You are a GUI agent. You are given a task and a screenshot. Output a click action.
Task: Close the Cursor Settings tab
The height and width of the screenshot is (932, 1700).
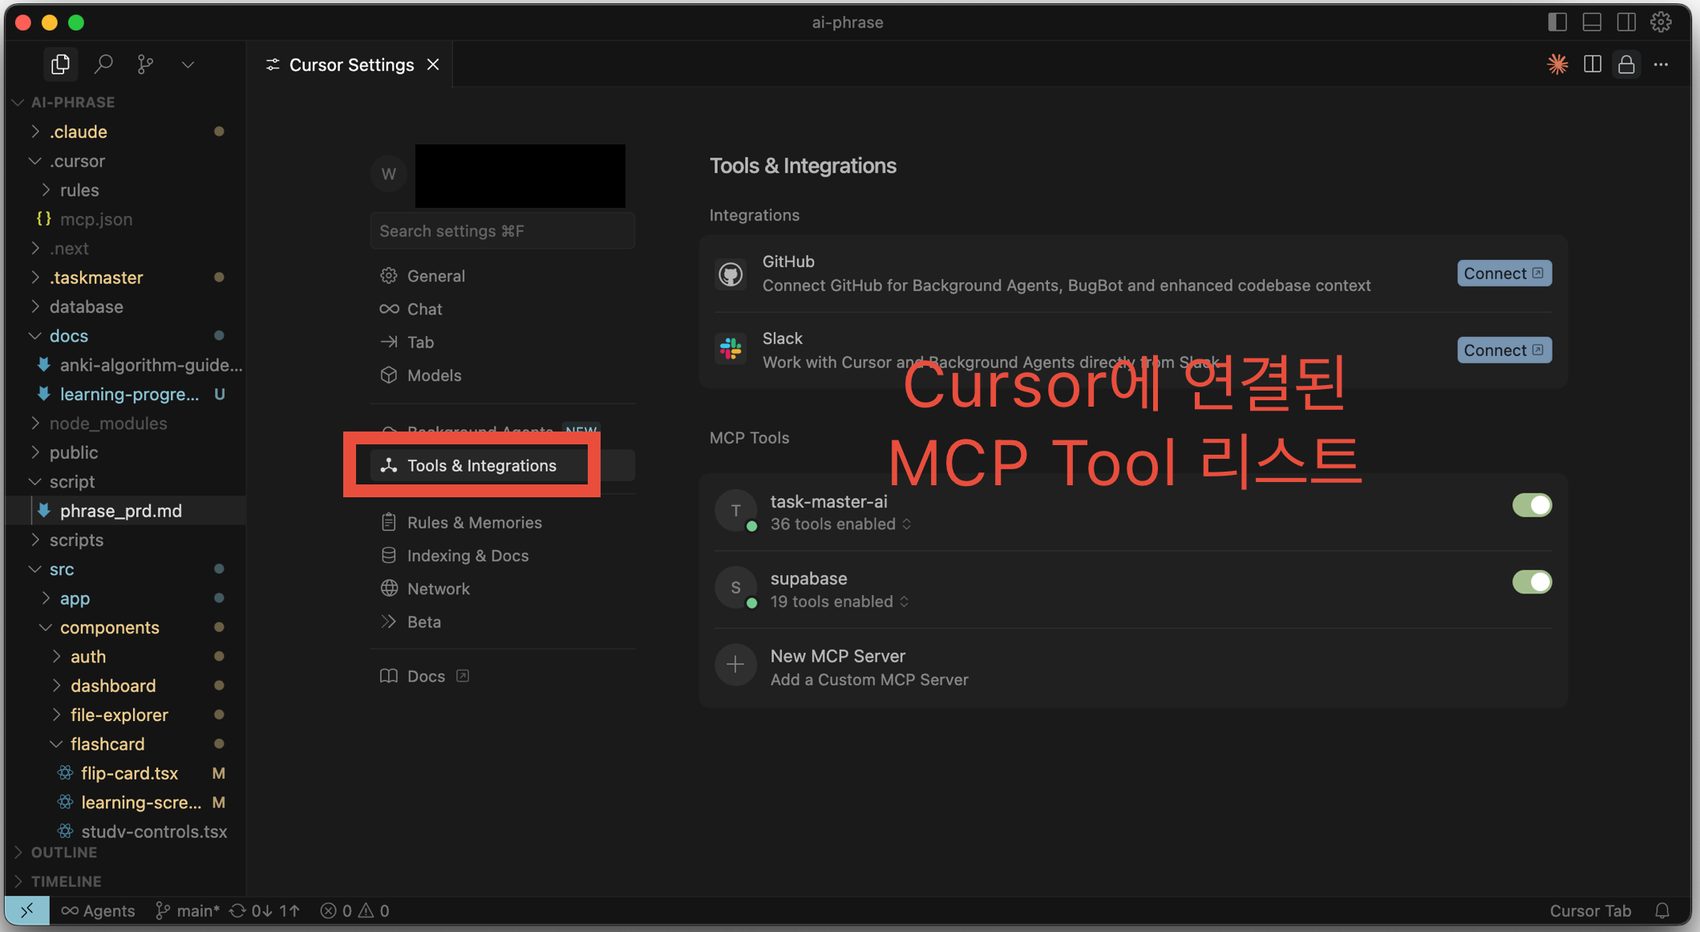coord(433,64)
